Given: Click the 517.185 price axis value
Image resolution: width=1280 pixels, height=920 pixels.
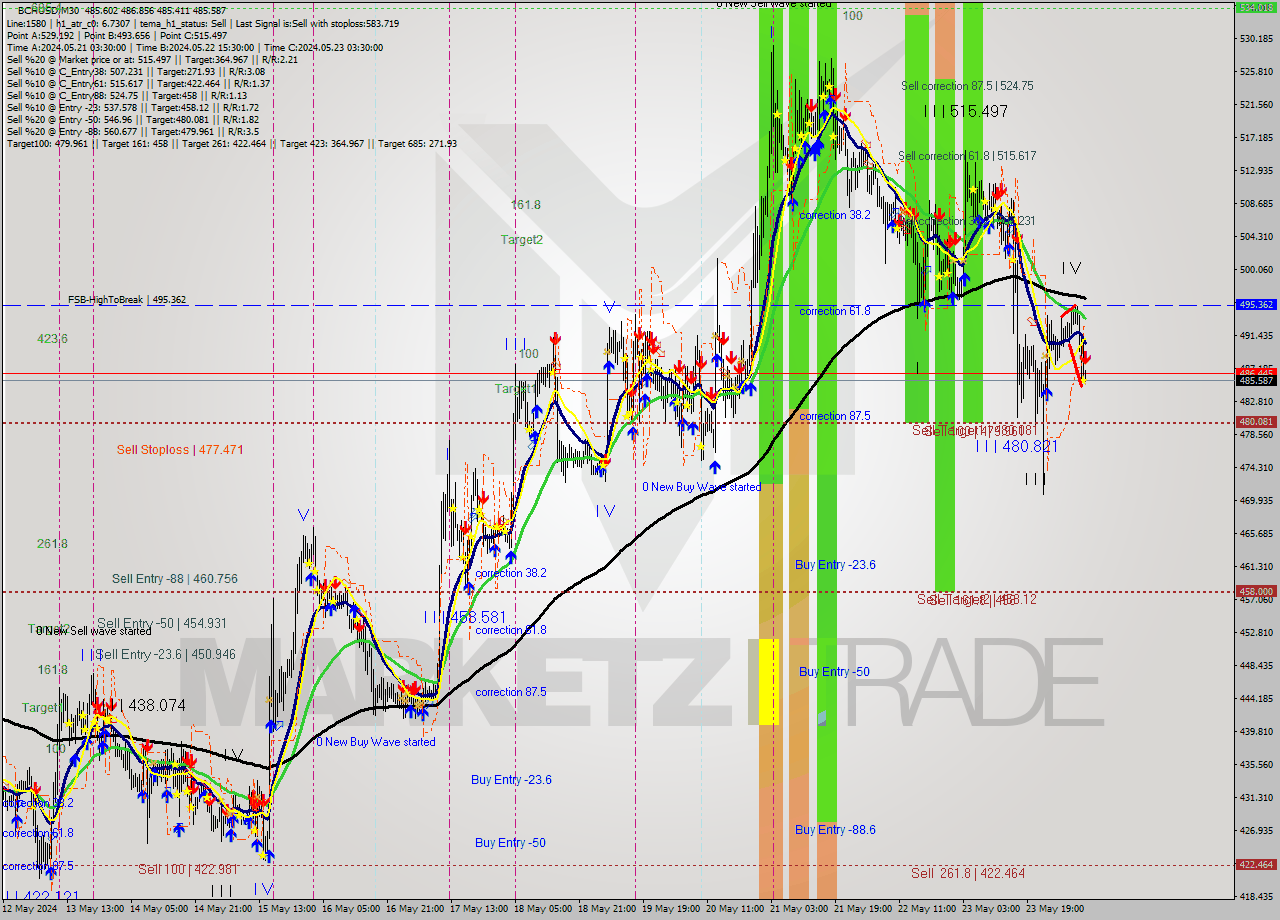Looking at the screenshot, I should coord(1256,138).
